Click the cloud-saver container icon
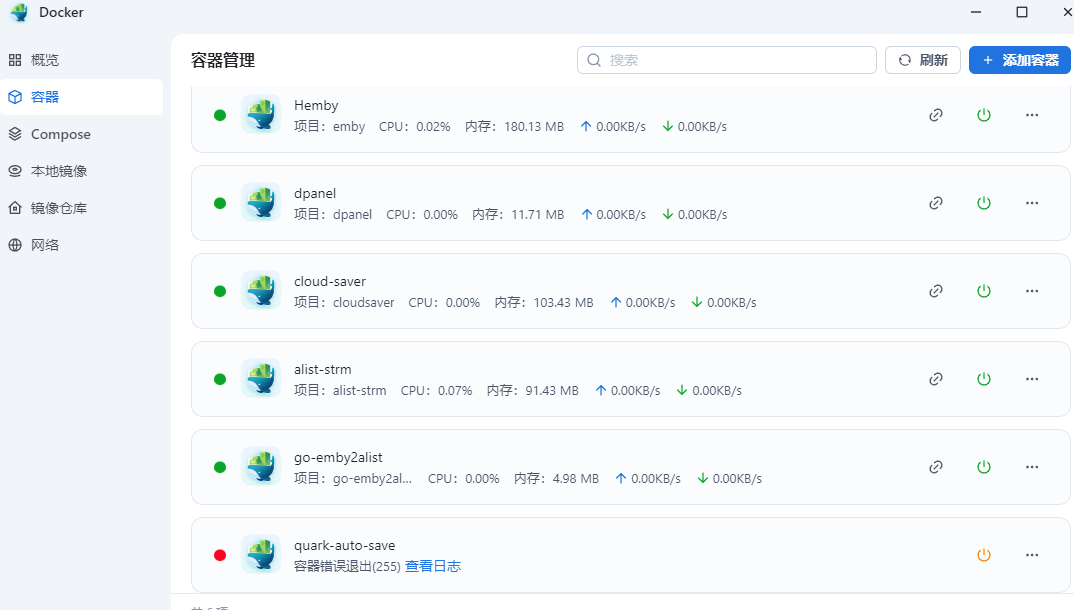Viewport: 1074px width, 610px height. (x=261, y=290)
